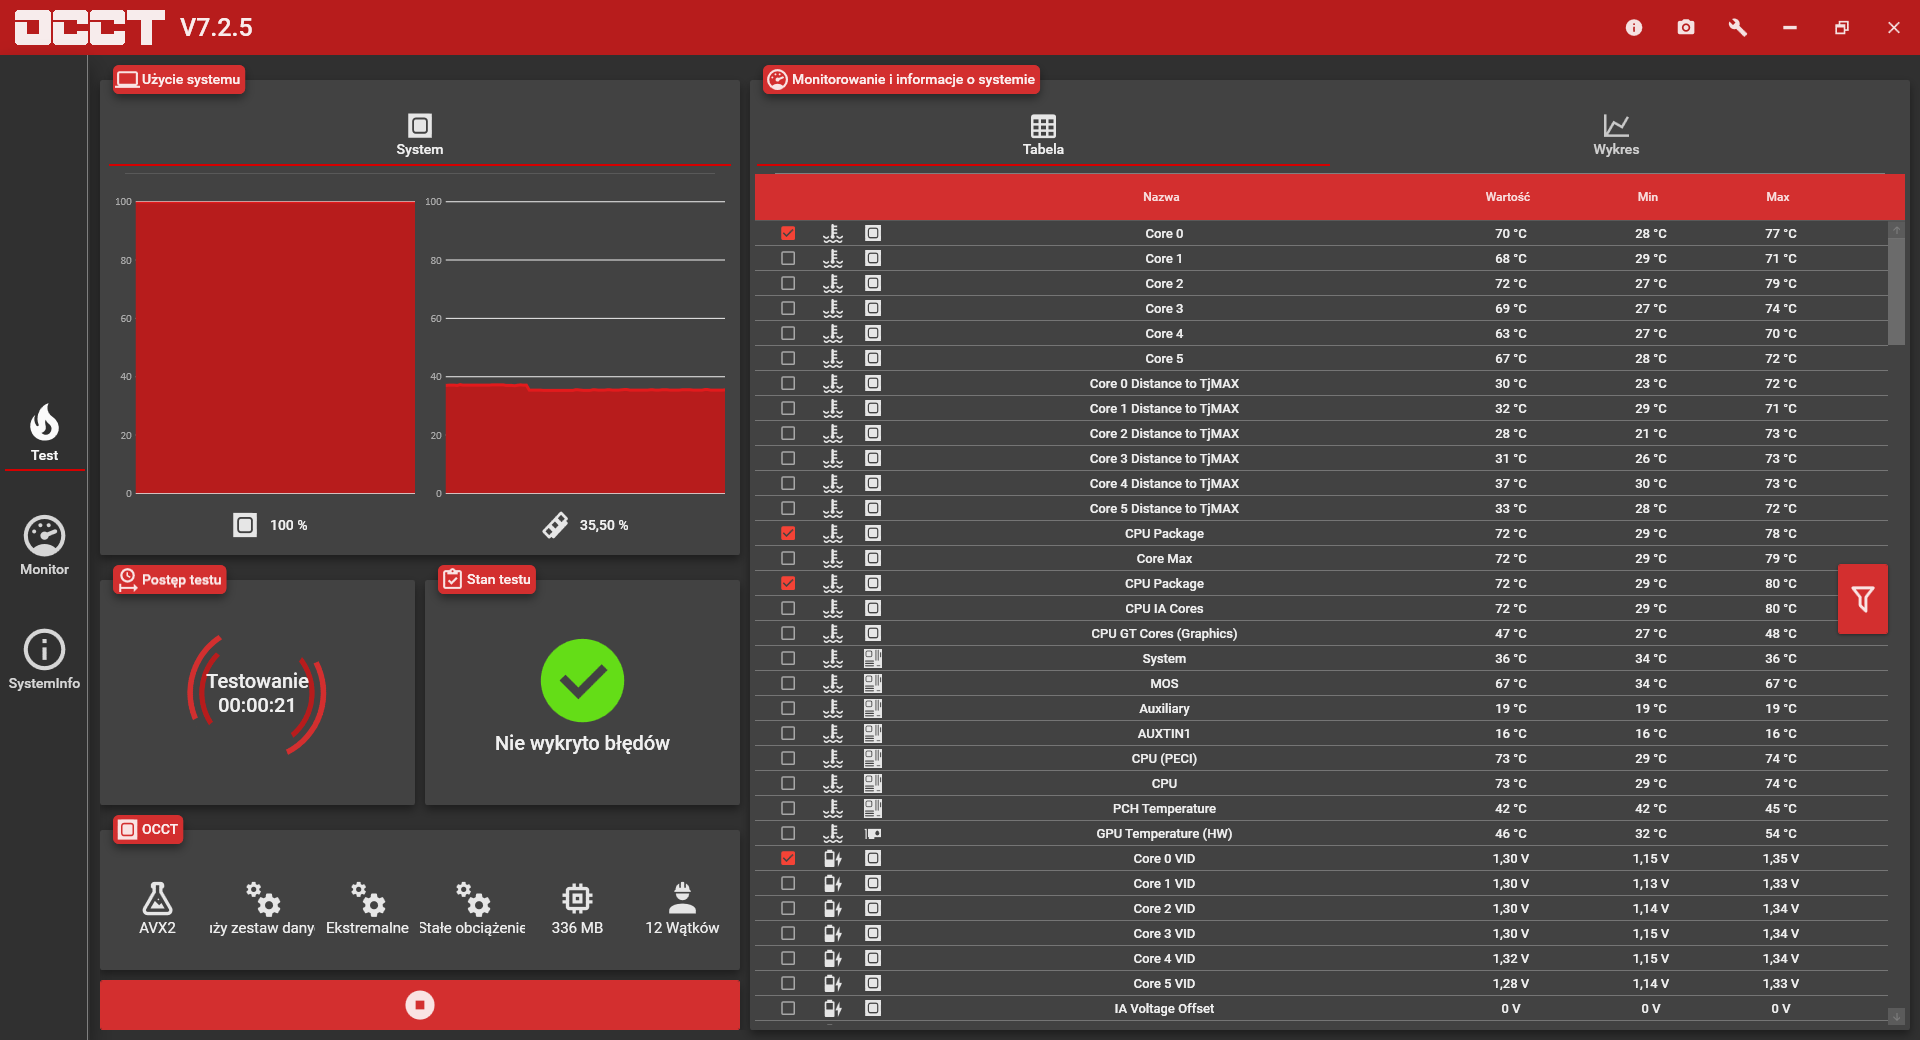Click the '1,35 V' max value
The image size is (1920, 1040).
1781,858
